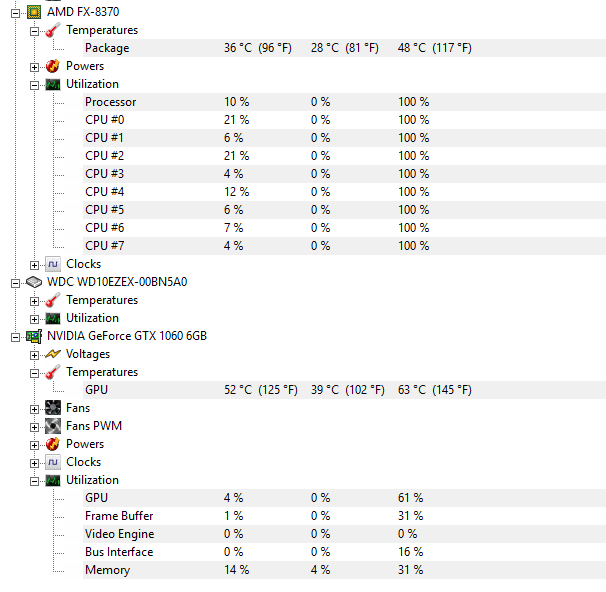Image resolution: width=606 pixels, height=592 pixels.
Task: Collapse the GPU Temperatures section
Action: point(34,374)
